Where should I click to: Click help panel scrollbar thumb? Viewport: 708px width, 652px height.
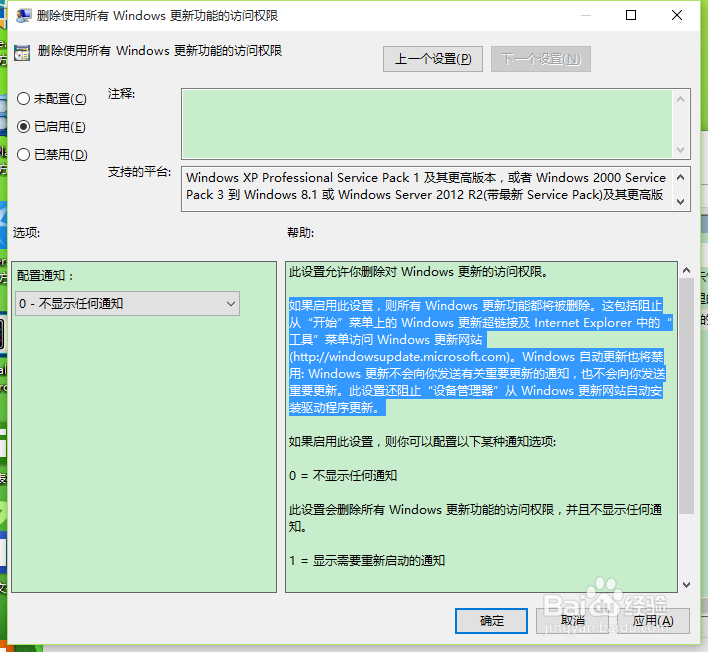pyautogui.click(x=686, y=396)
